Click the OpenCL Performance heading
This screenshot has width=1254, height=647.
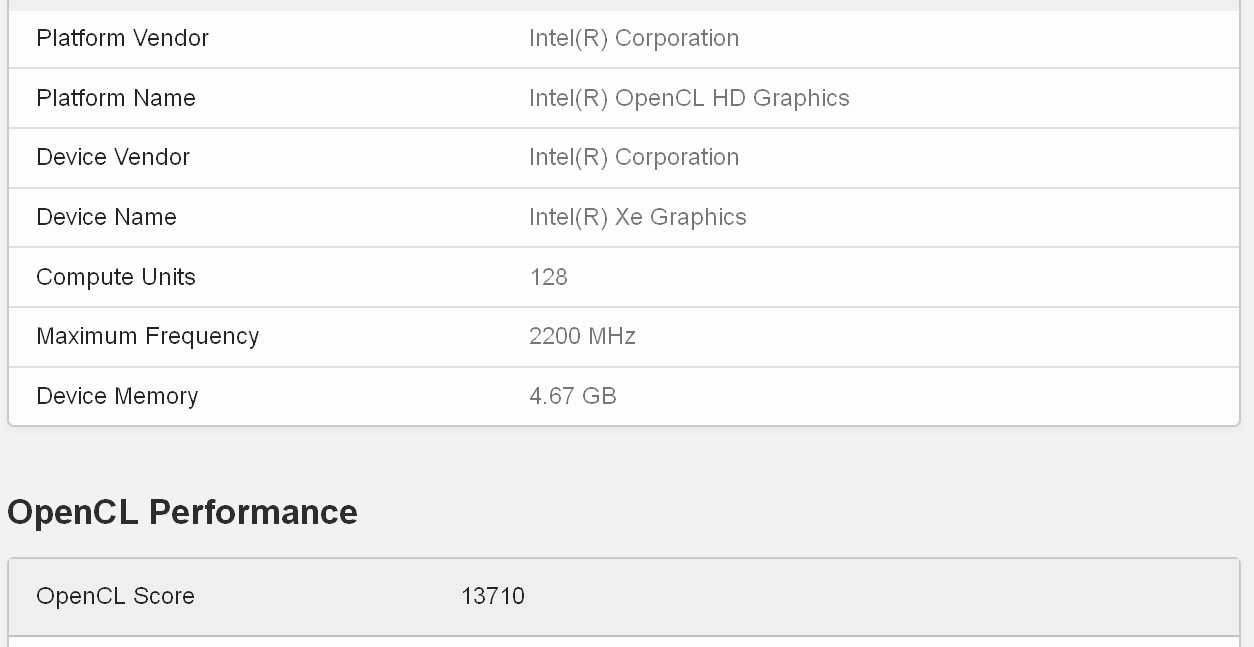182,512
